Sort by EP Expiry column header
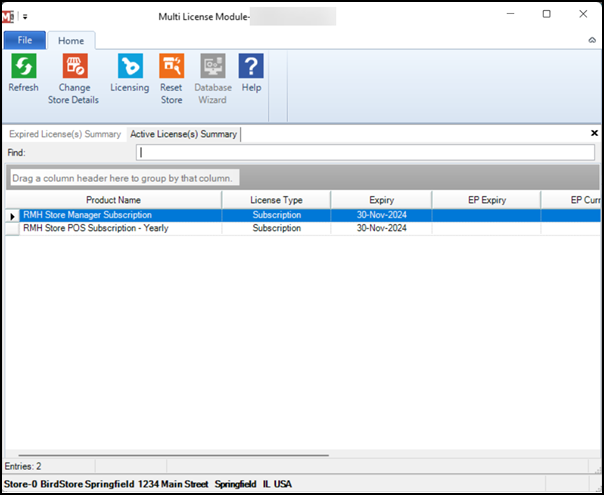The height and width of the screenshot is (495, 604). coord(487,200)
